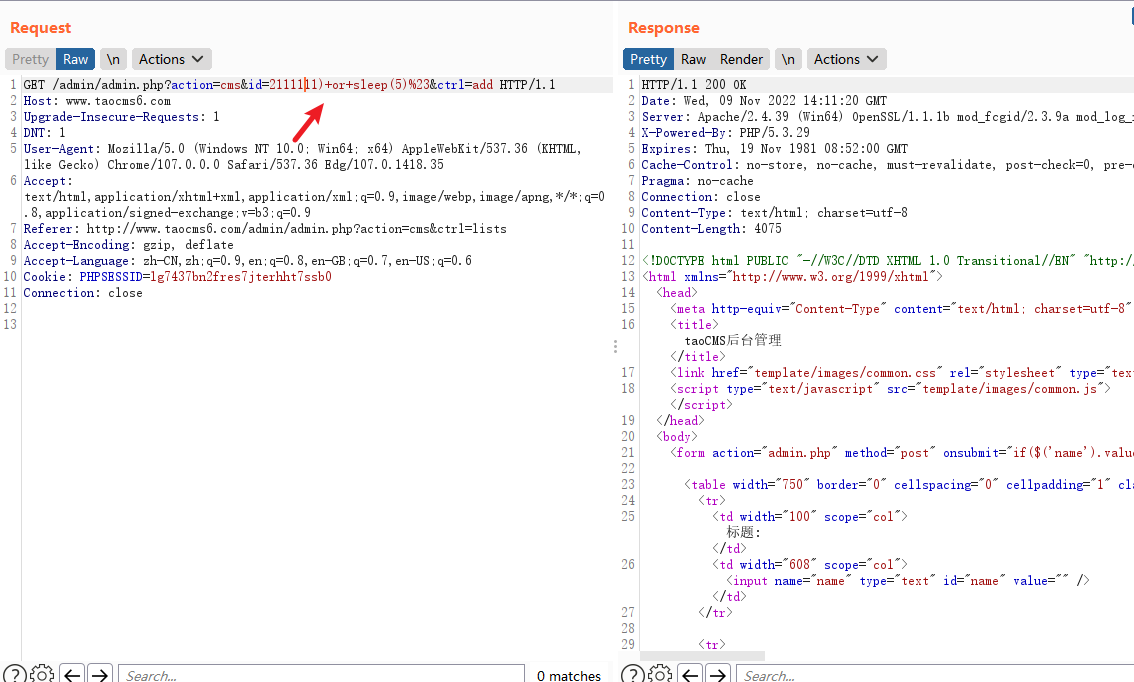This screenshot has height=682, width=1134.
Task: Click the Response panel title
Action: click(x=663, y=28)
